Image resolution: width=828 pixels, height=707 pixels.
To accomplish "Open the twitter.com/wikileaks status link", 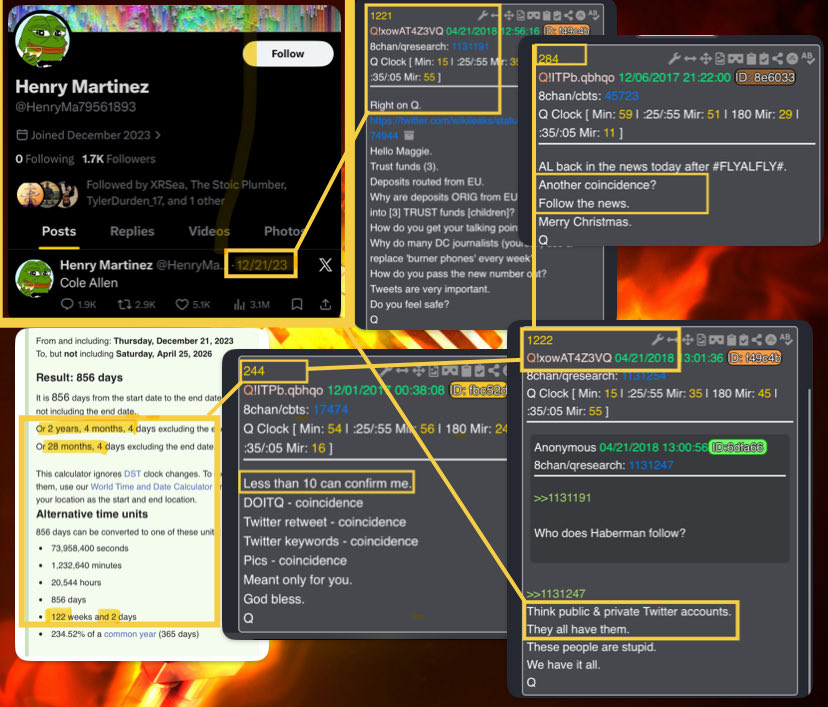I will 443,121.
